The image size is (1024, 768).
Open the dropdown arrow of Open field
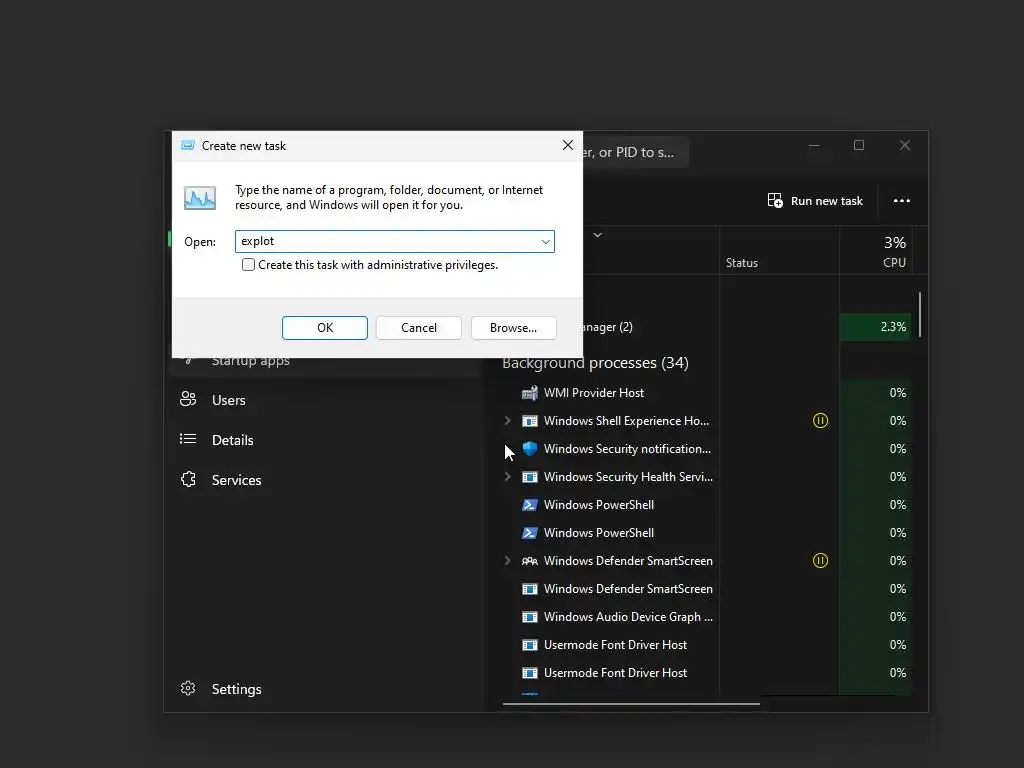(x=545, y=242)
